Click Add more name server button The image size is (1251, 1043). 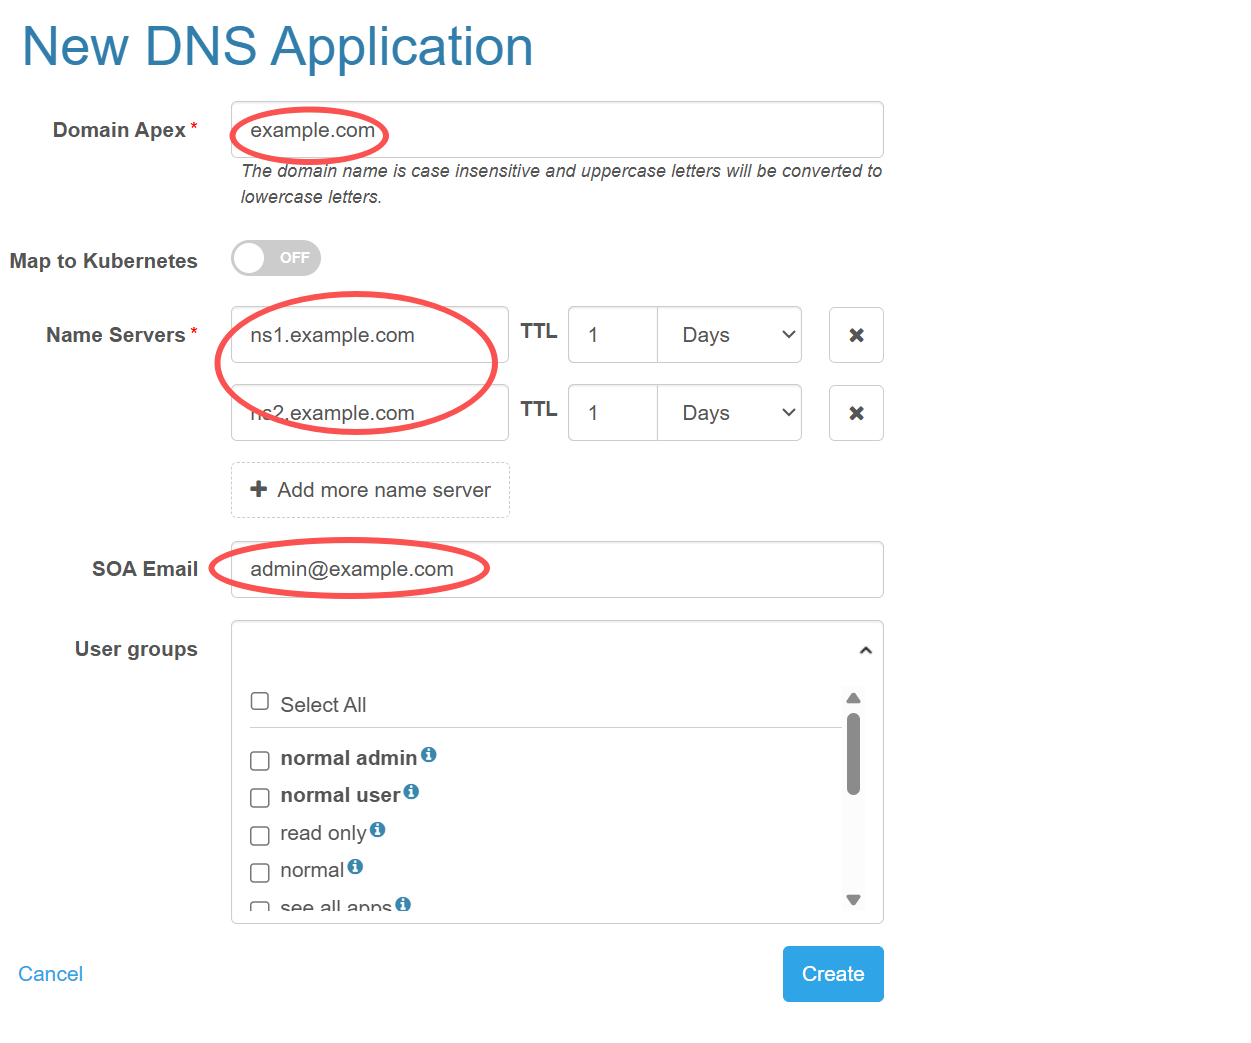coord(370,490)
